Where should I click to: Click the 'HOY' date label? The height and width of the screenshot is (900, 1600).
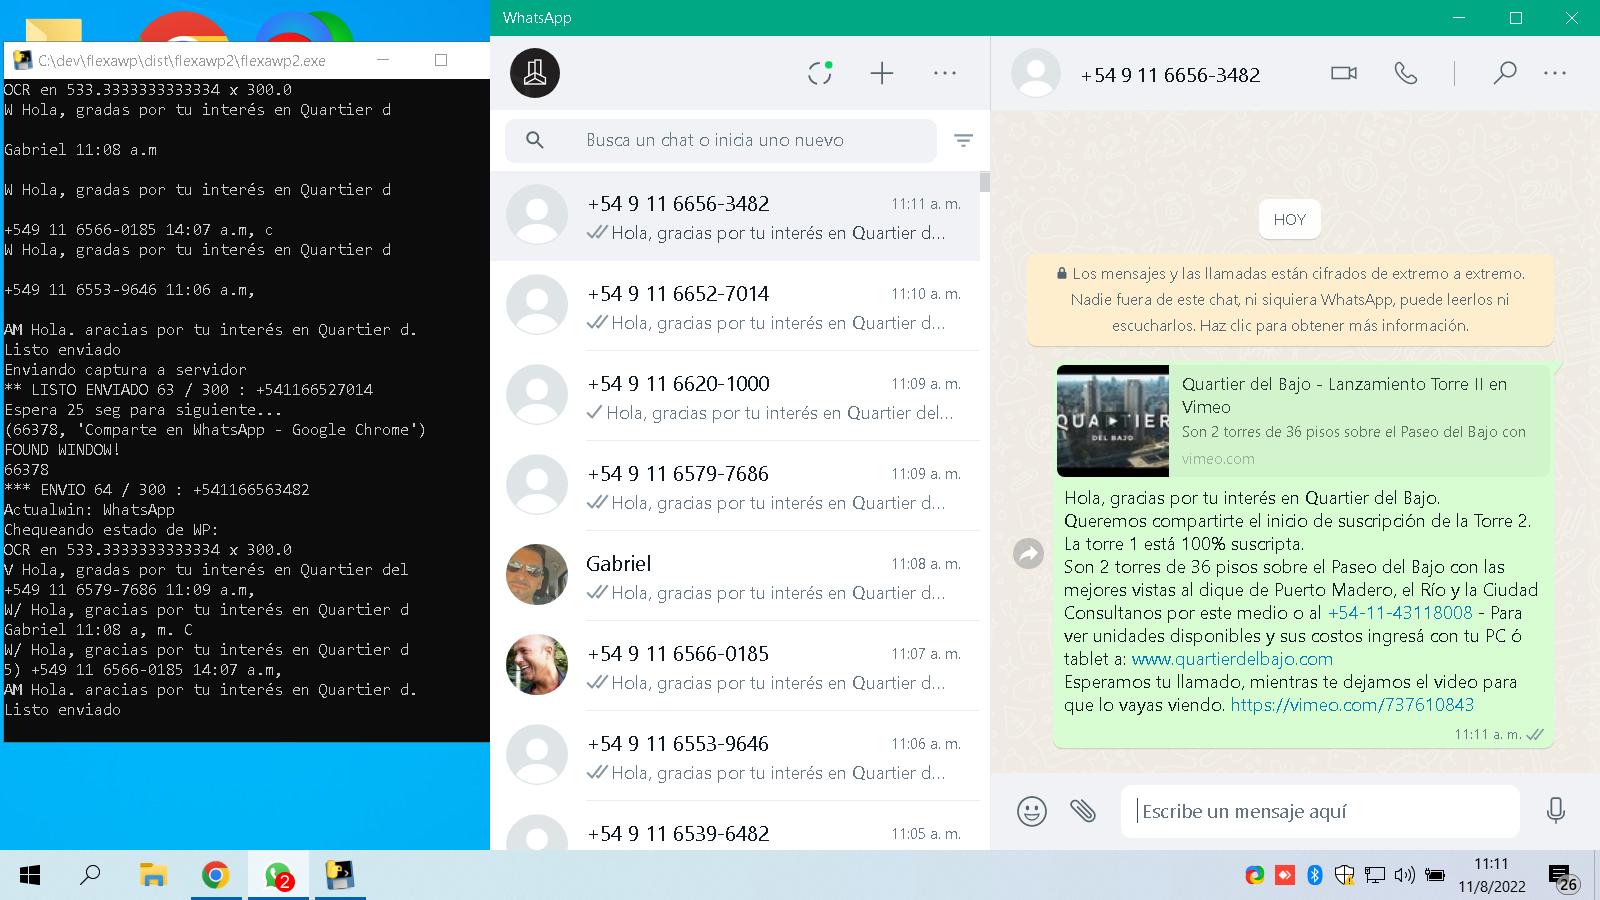coord(1290,220)
